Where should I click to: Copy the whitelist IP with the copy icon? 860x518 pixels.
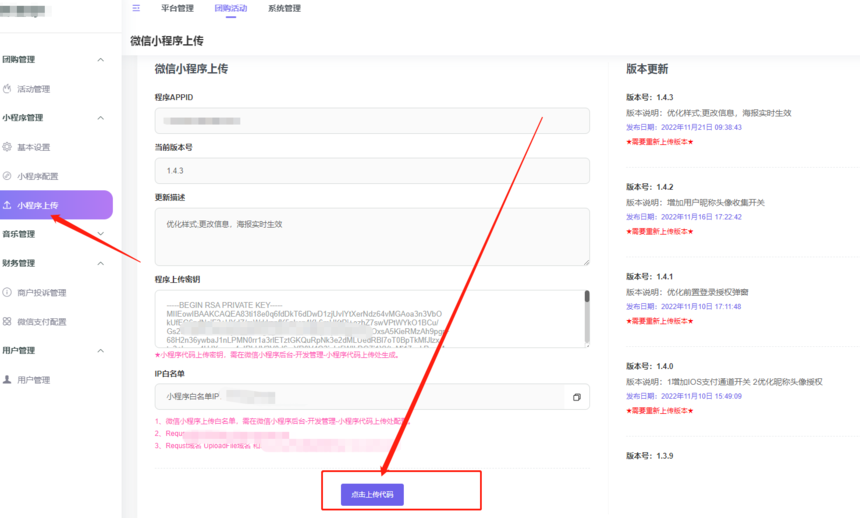[576, 397]
